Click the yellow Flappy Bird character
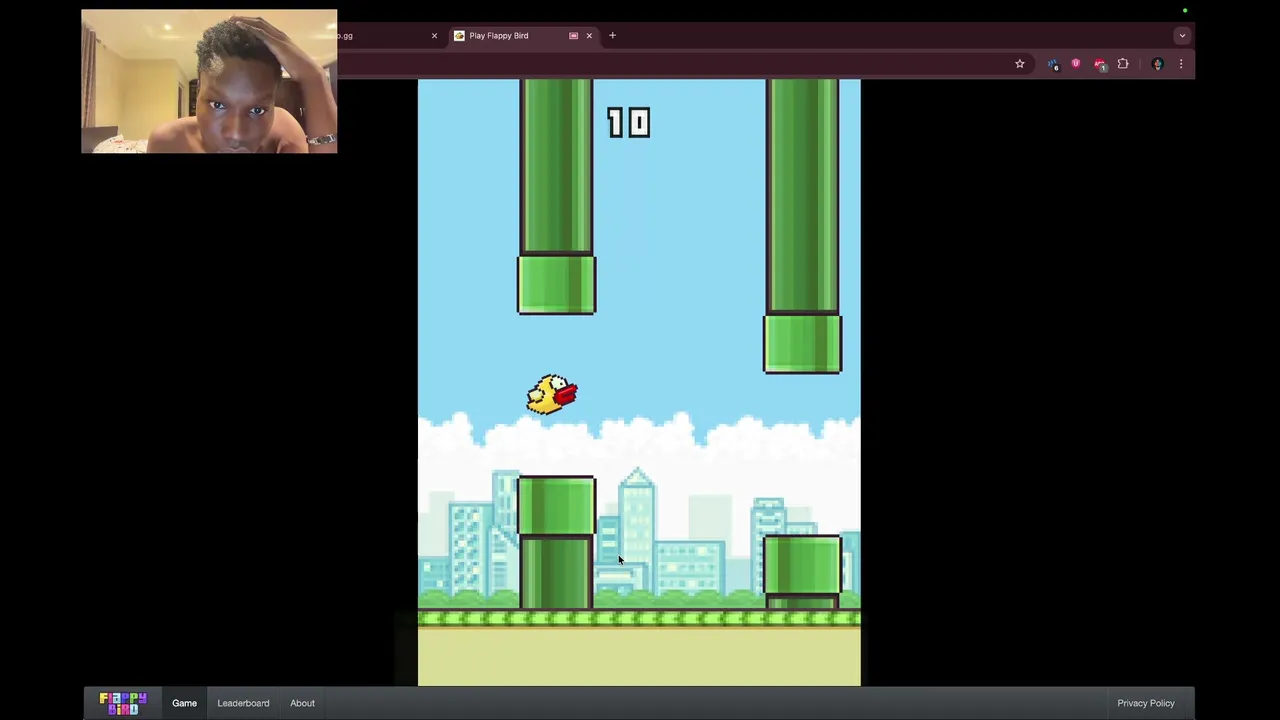The image size is (1280, 720). pos(552,394)
